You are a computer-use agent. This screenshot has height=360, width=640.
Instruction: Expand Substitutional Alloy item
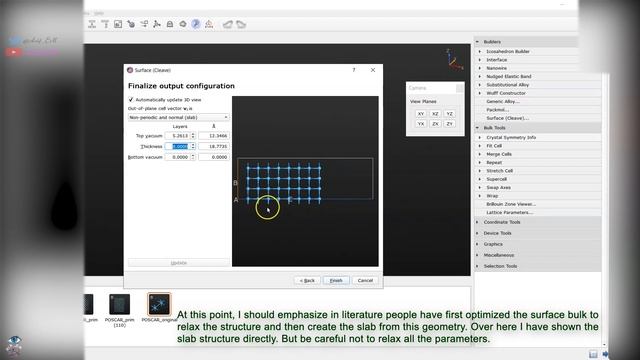(480, 85)
